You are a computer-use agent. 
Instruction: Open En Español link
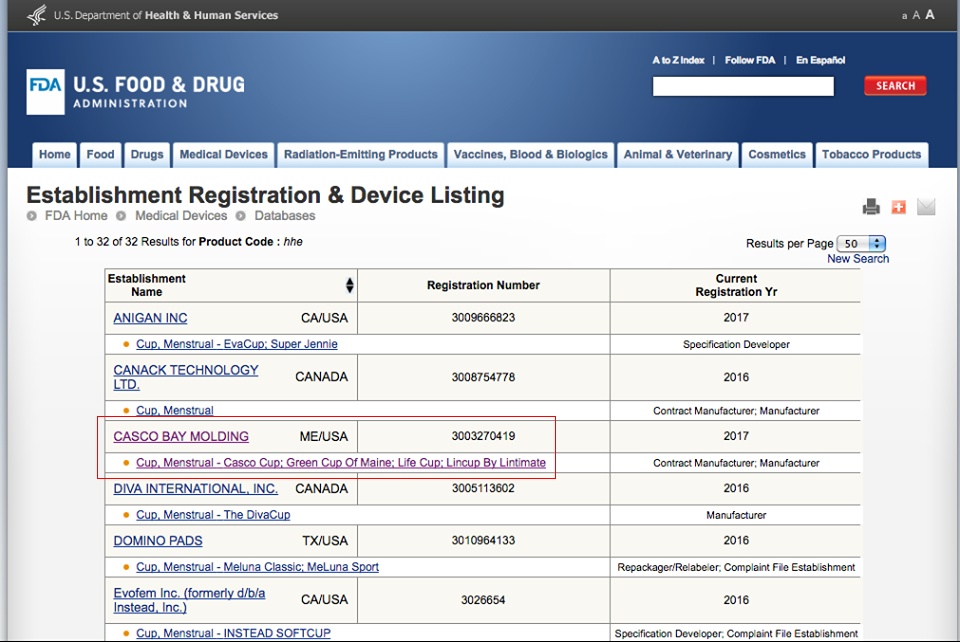820,60
